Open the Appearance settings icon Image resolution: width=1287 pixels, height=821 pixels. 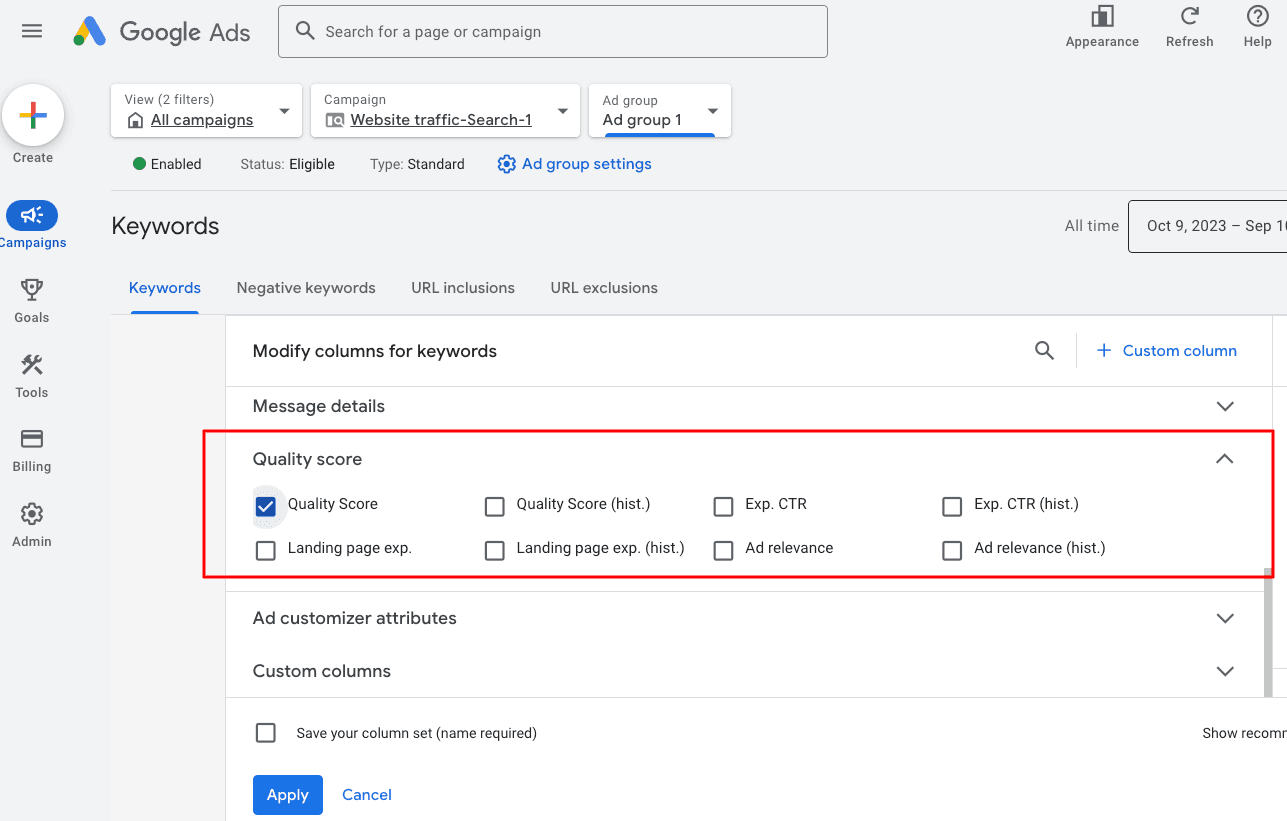(x=1102, y=17)
